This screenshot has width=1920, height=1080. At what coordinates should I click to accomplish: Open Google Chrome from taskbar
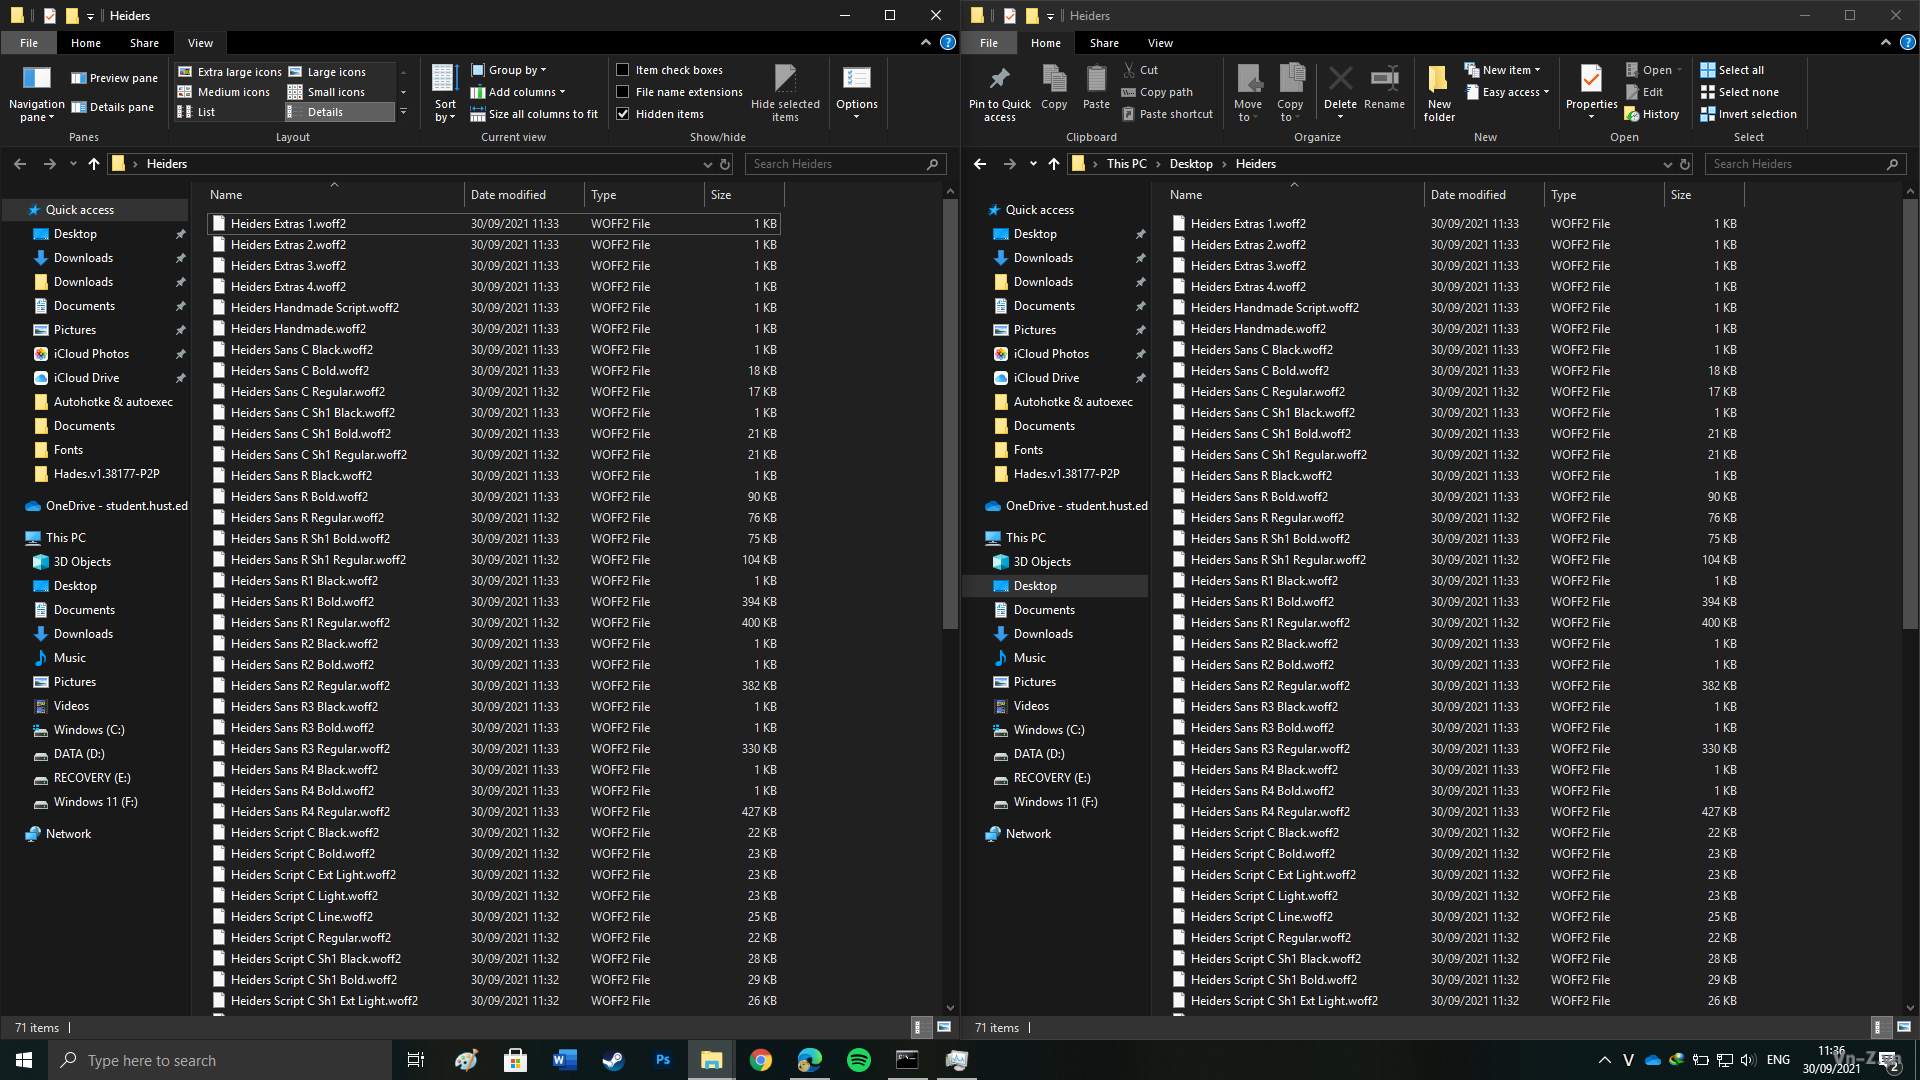coord(760,1060)
